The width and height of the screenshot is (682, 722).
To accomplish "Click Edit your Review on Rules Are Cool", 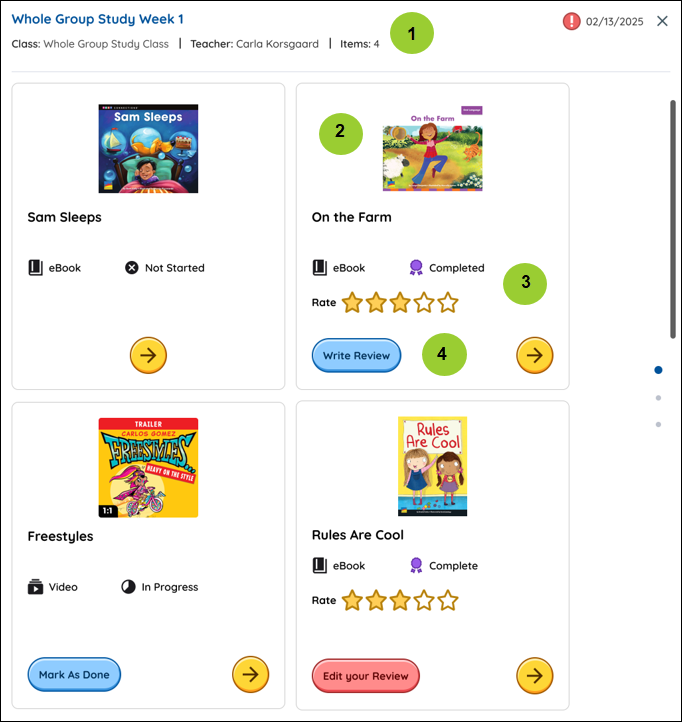I will click(x=366, y=676).
